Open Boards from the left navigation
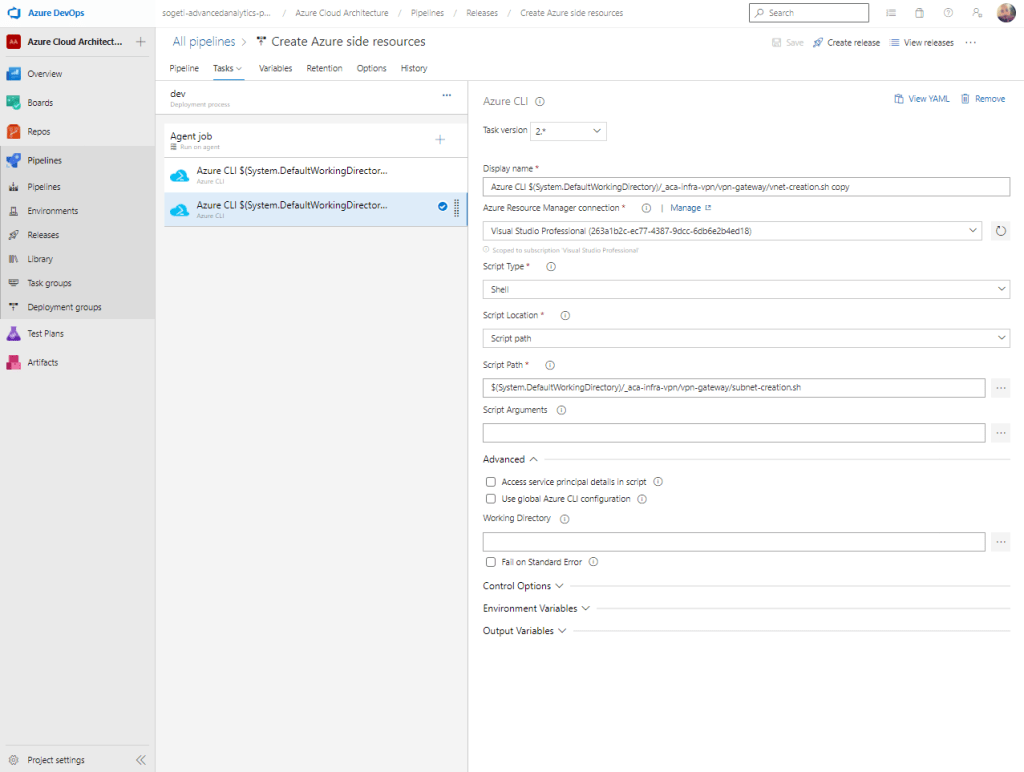The width and height of the screenshot is (1024, 772). click(x=40, y=103)
